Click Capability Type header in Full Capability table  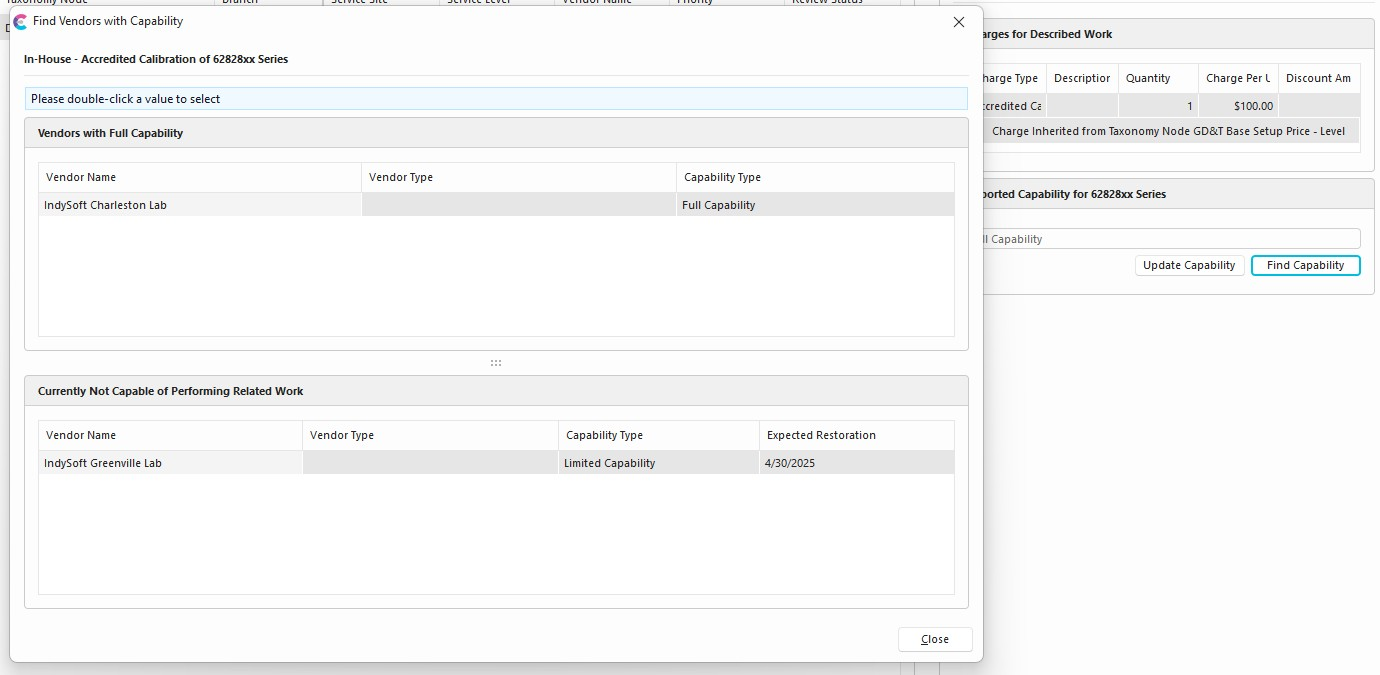[815, 177]
